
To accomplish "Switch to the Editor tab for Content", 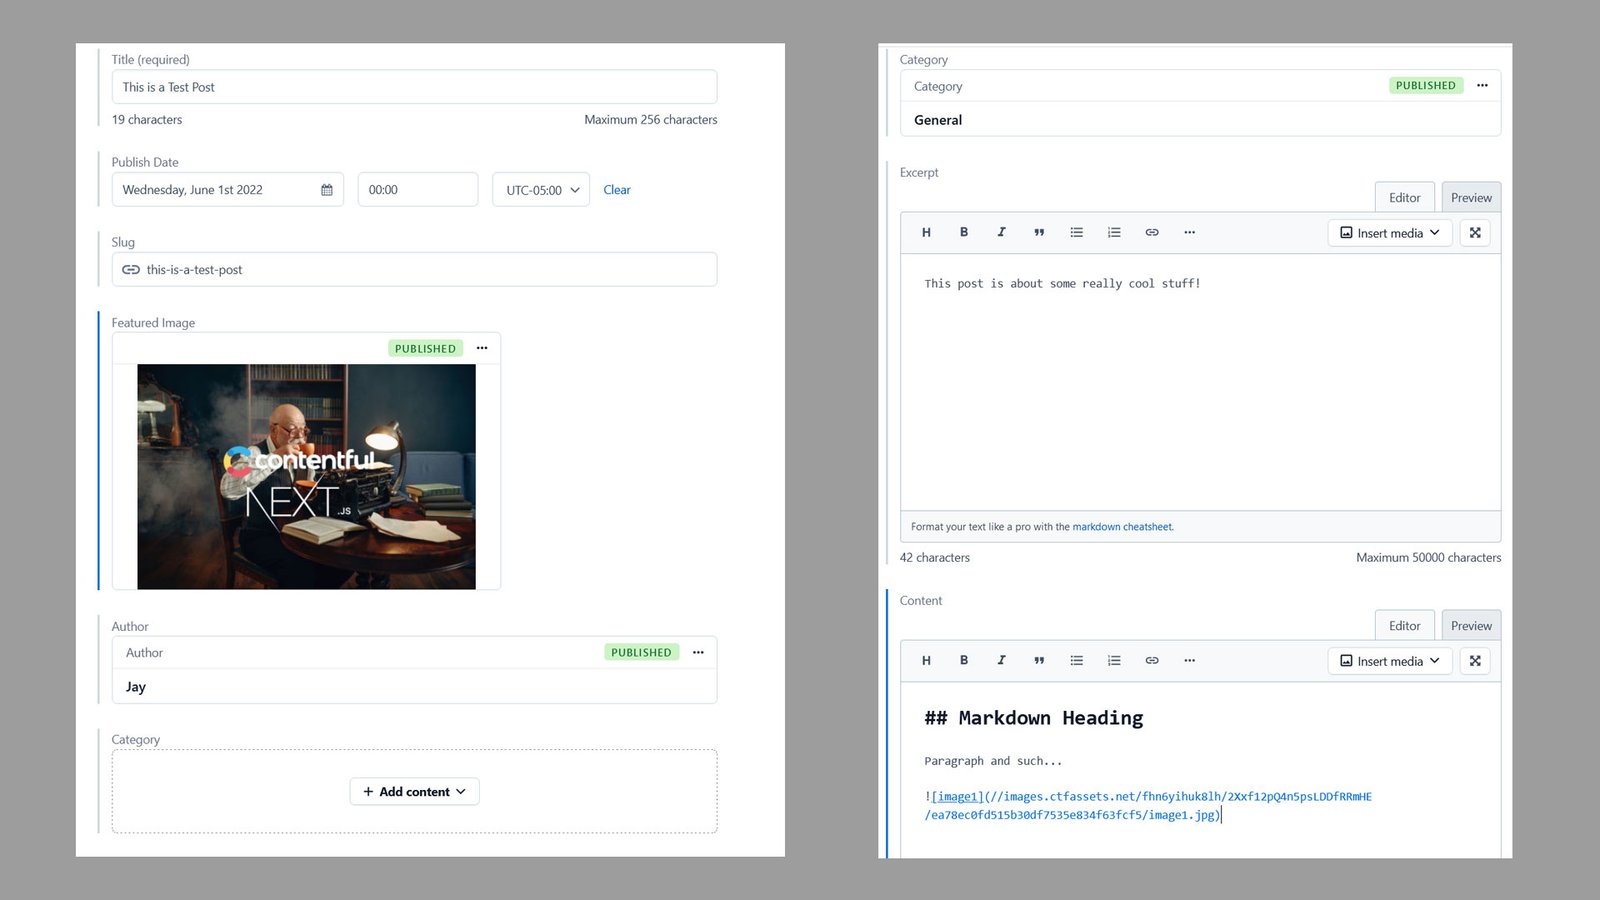I will pos(1404,626).
